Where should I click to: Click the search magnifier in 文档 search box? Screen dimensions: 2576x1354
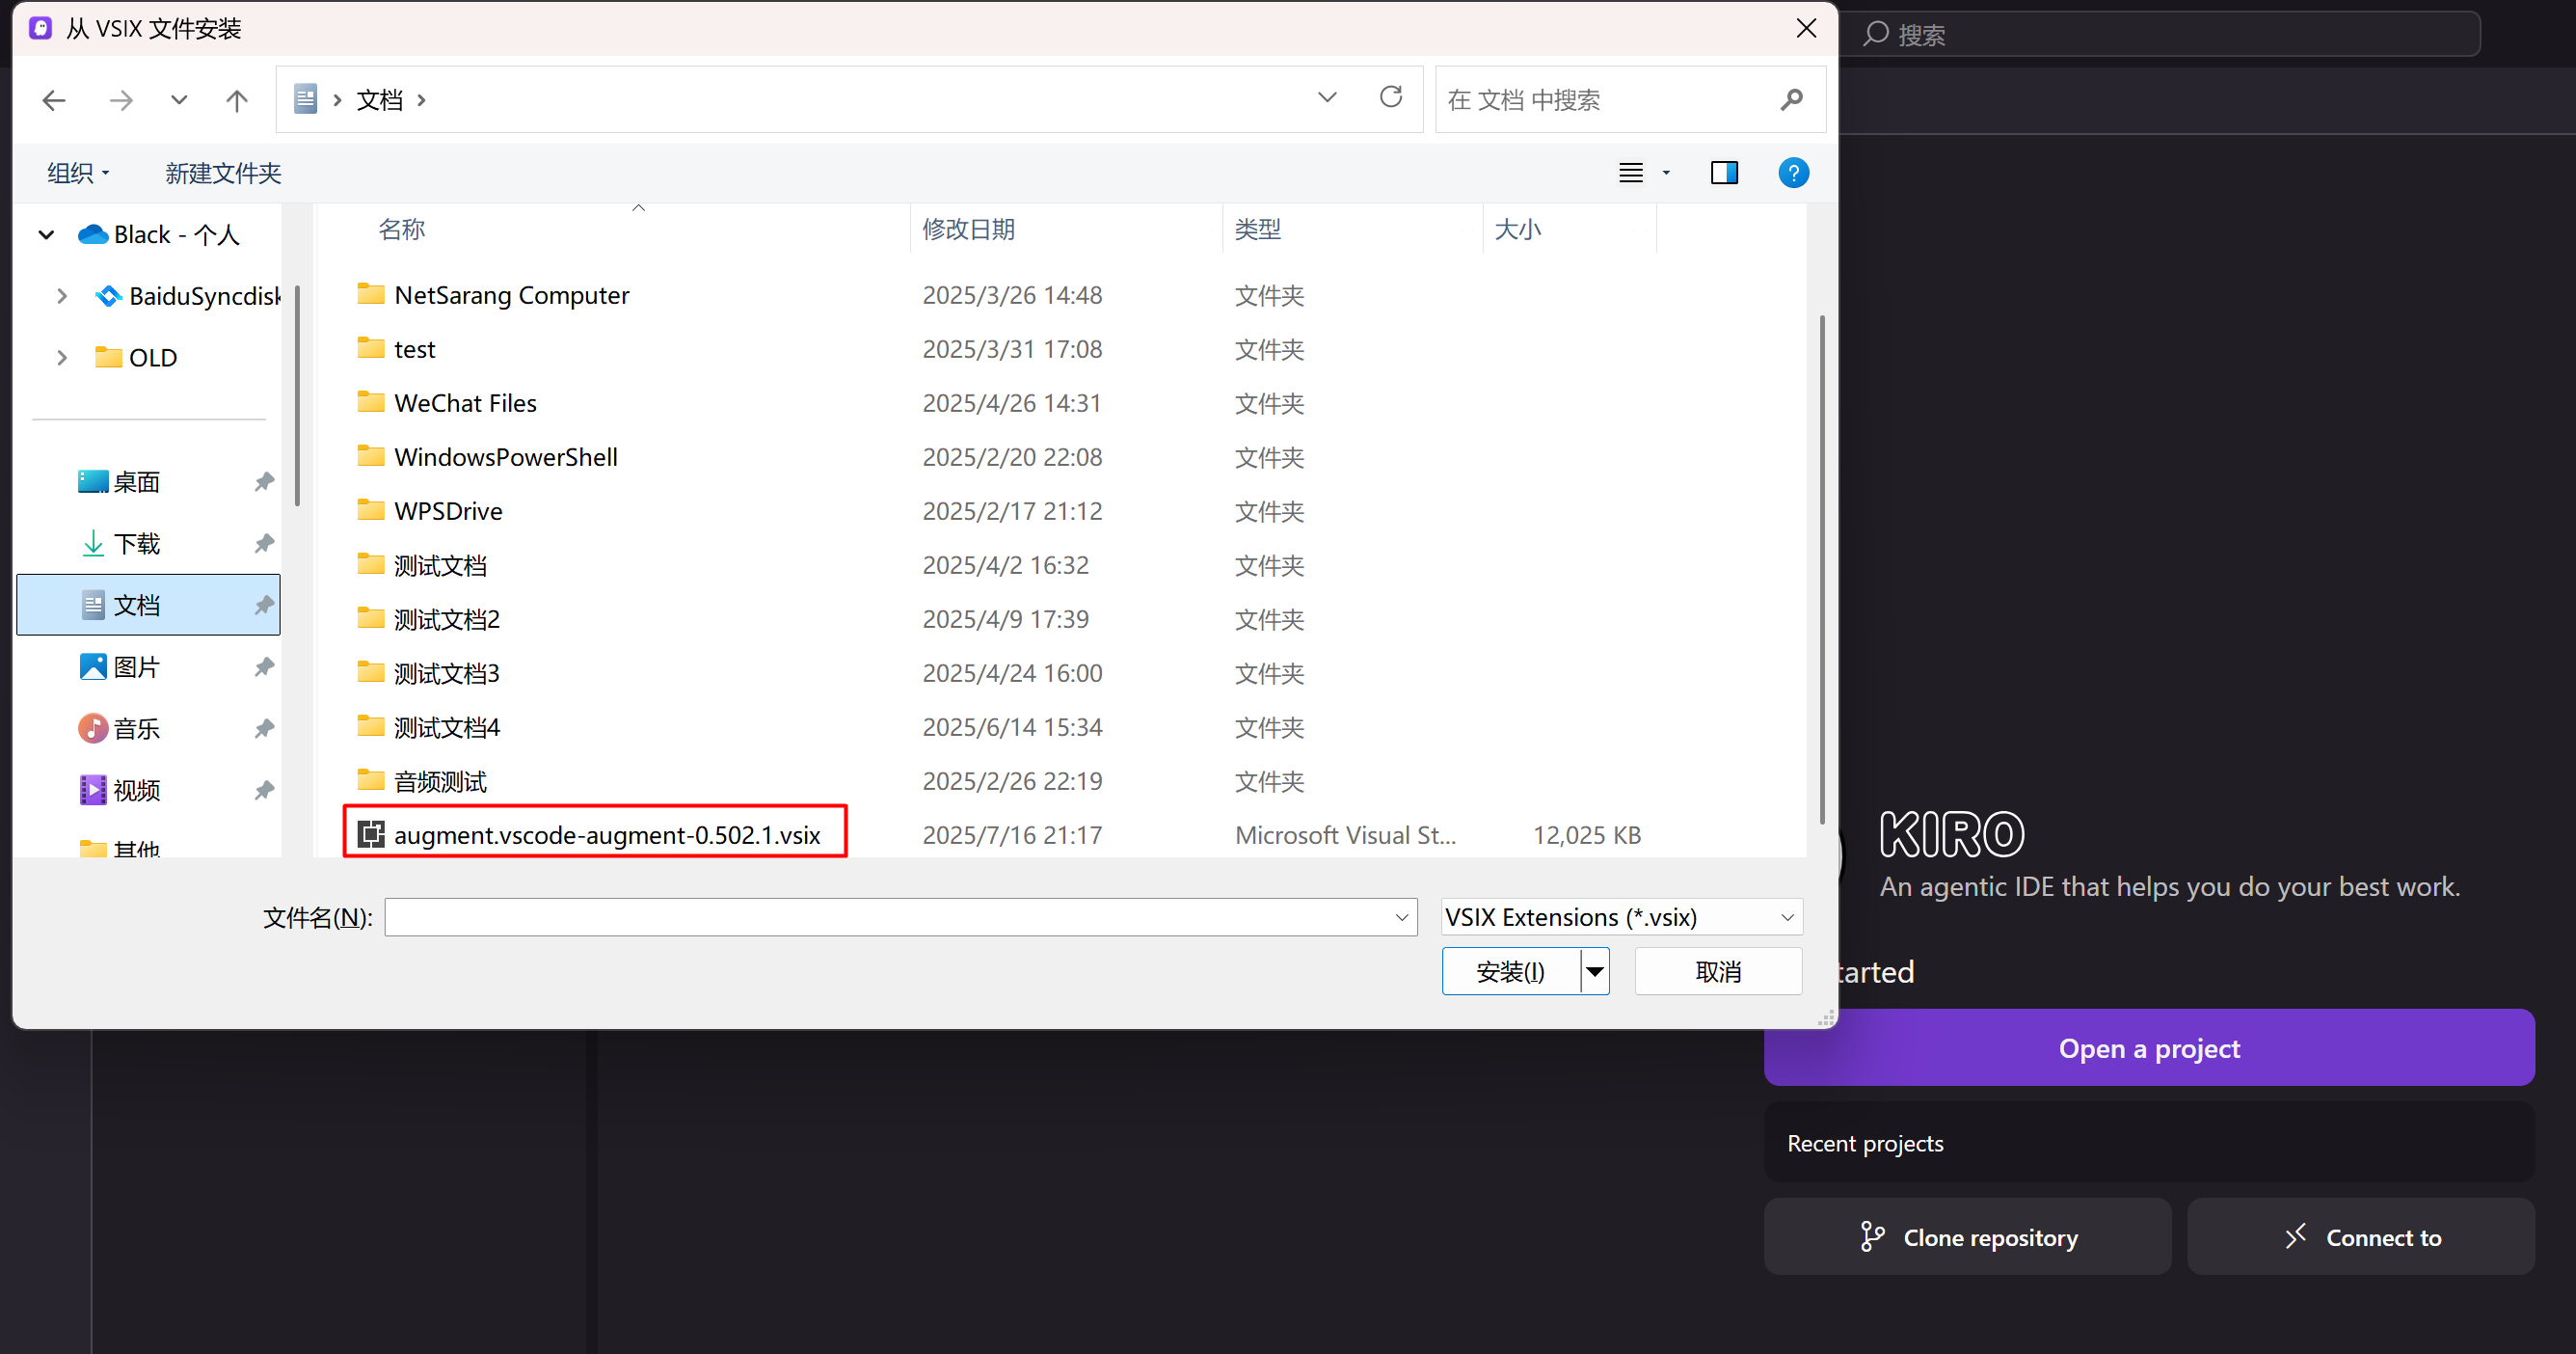point(1791,99)
